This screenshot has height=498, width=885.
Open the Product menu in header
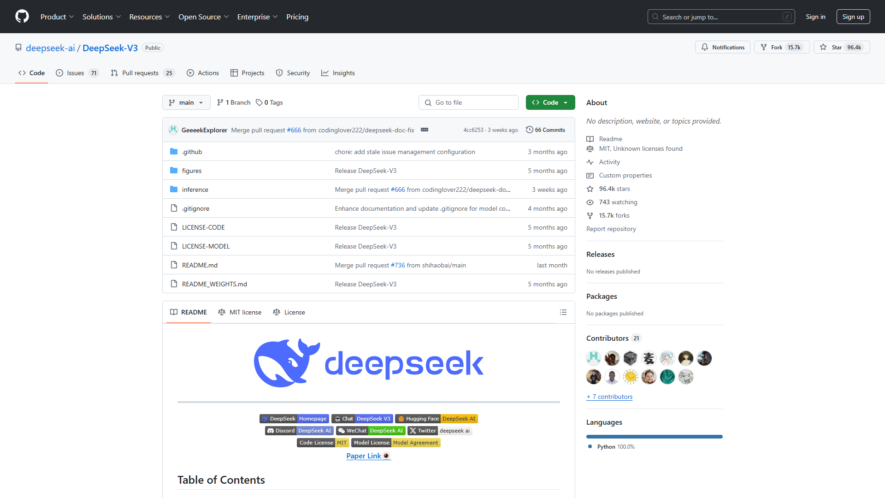57,17
